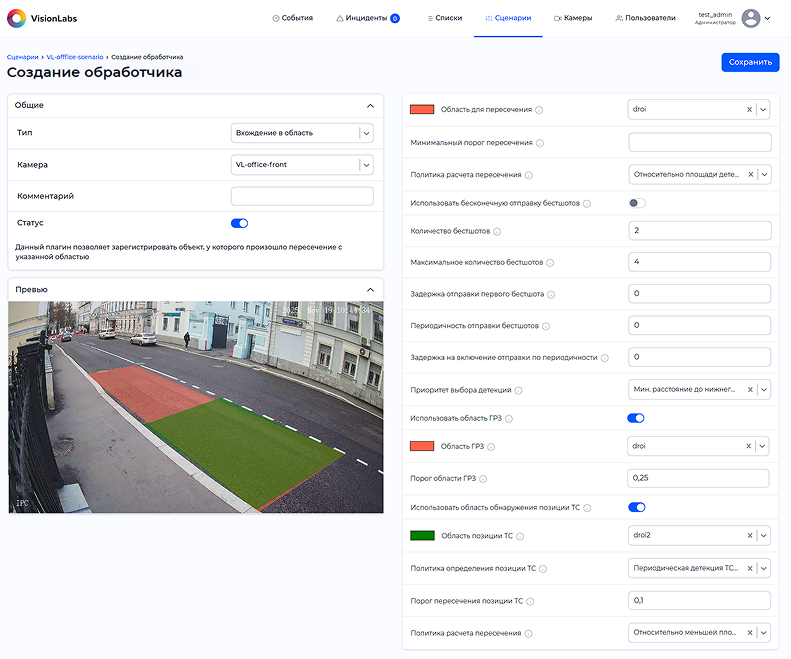
Task: Follow VL-offfice-scenario breadcrumb link
Action: (75, 57)
